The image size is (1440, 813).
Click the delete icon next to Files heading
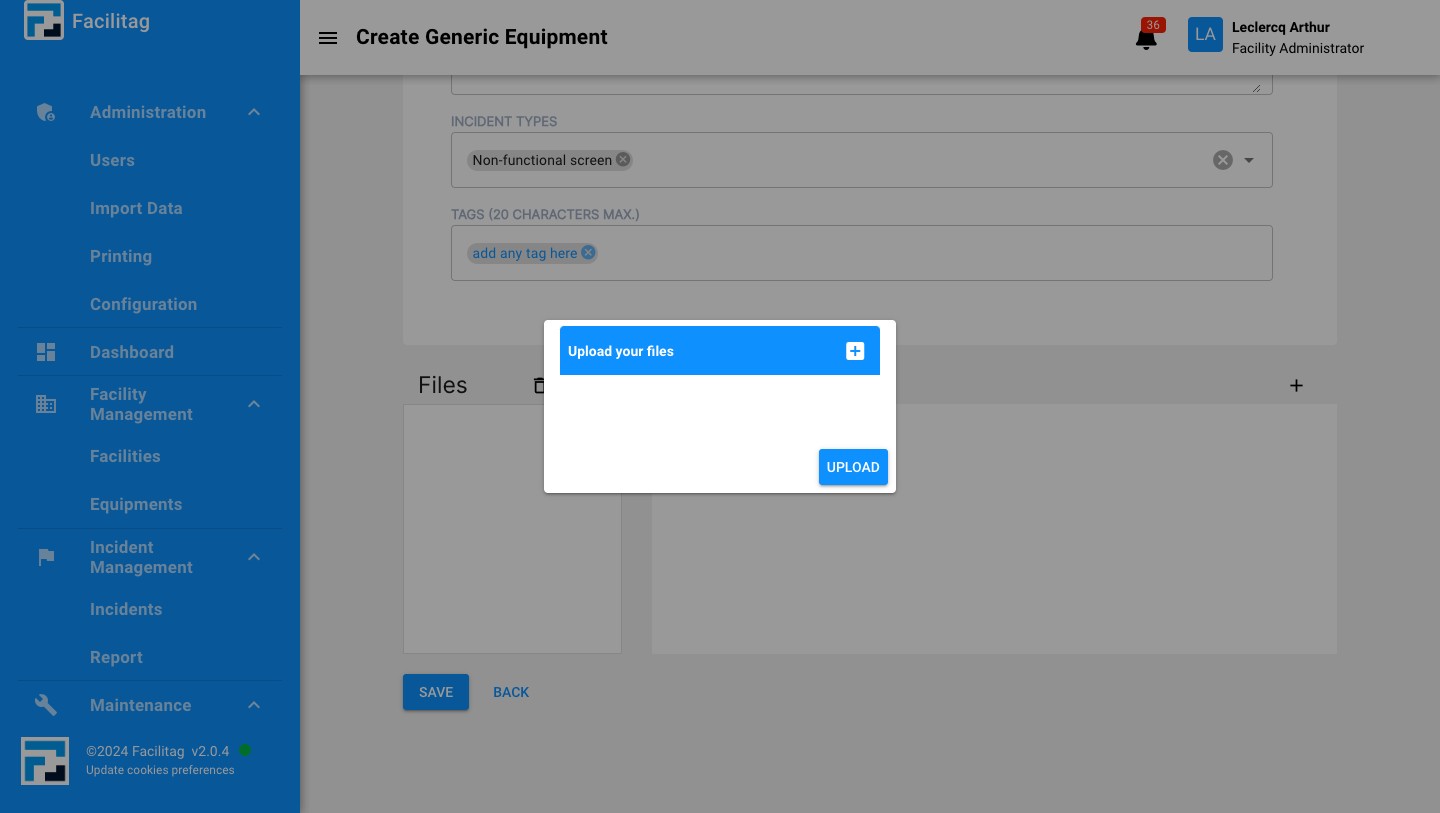pyautogui.click(x=541, y=385)
